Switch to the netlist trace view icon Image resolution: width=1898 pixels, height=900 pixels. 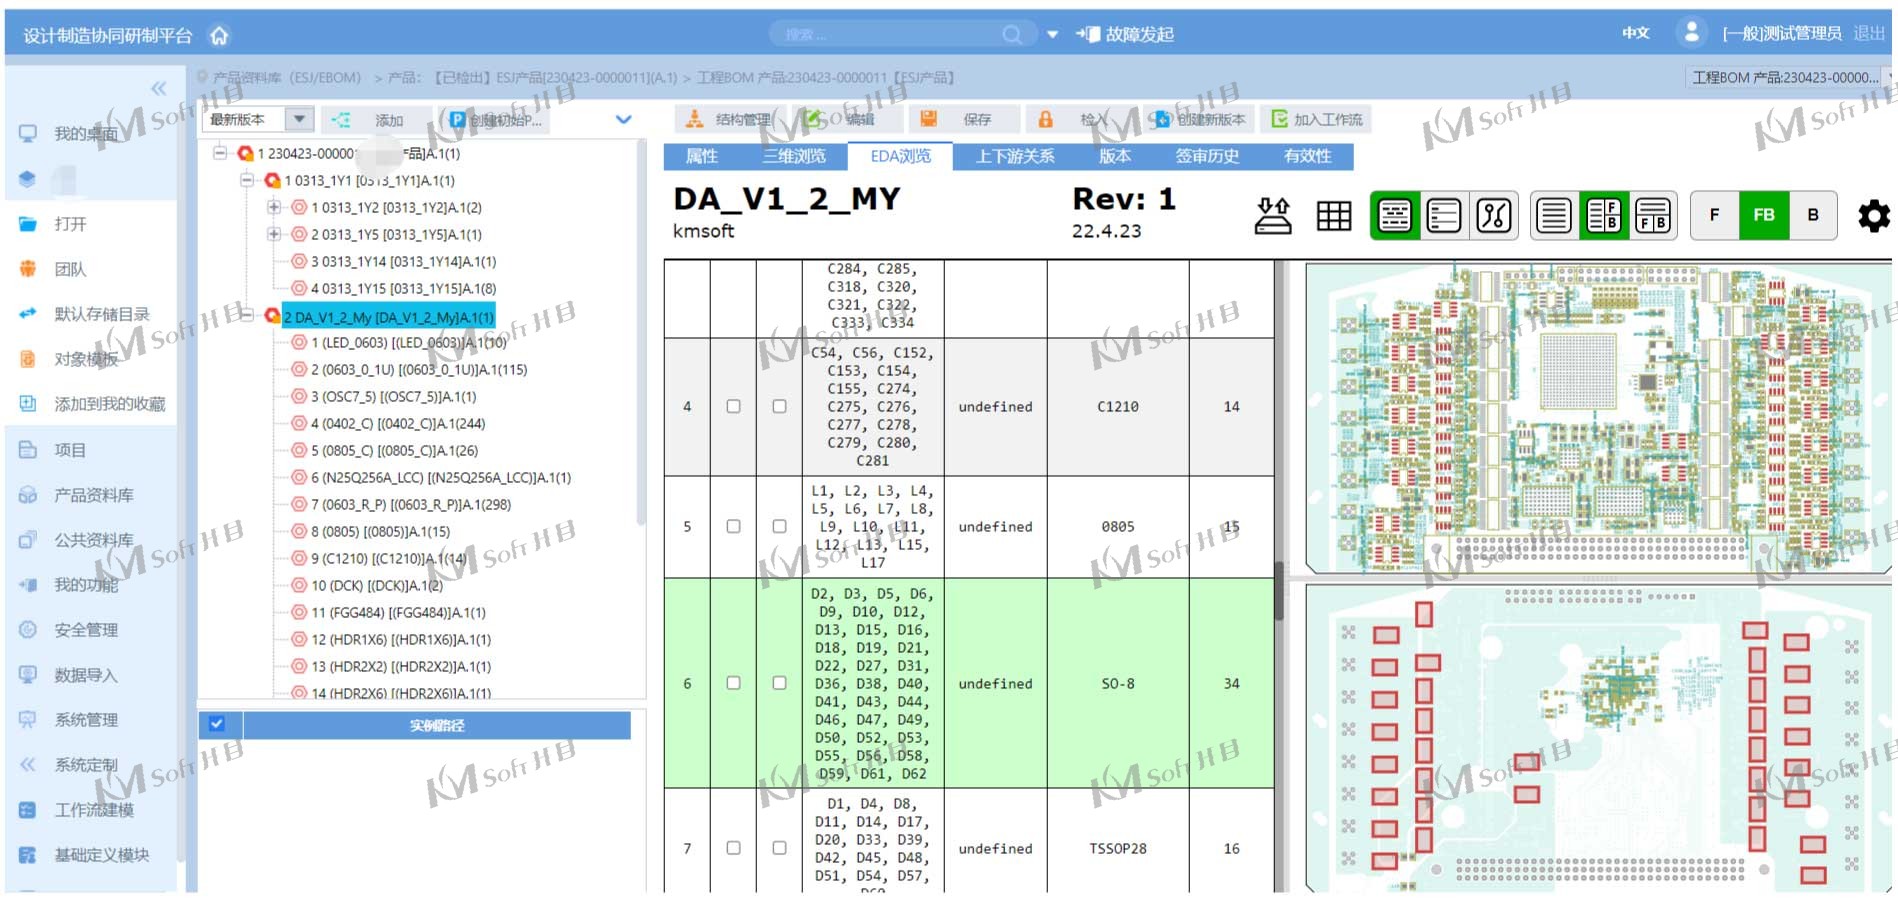tap(1494, 215)
